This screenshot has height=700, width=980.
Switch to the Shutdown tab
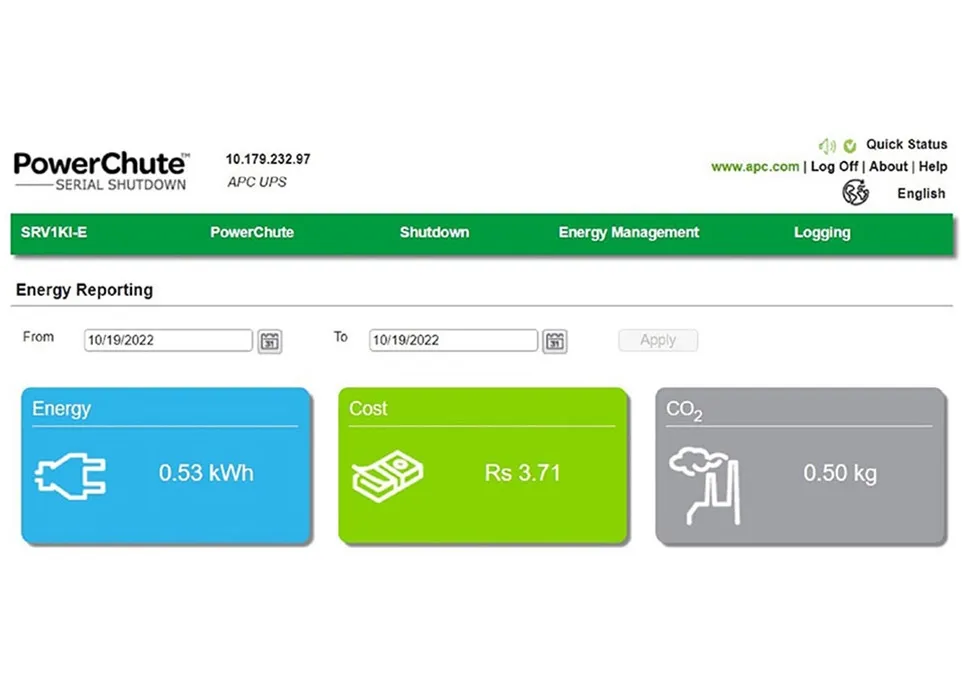(434, 232)
